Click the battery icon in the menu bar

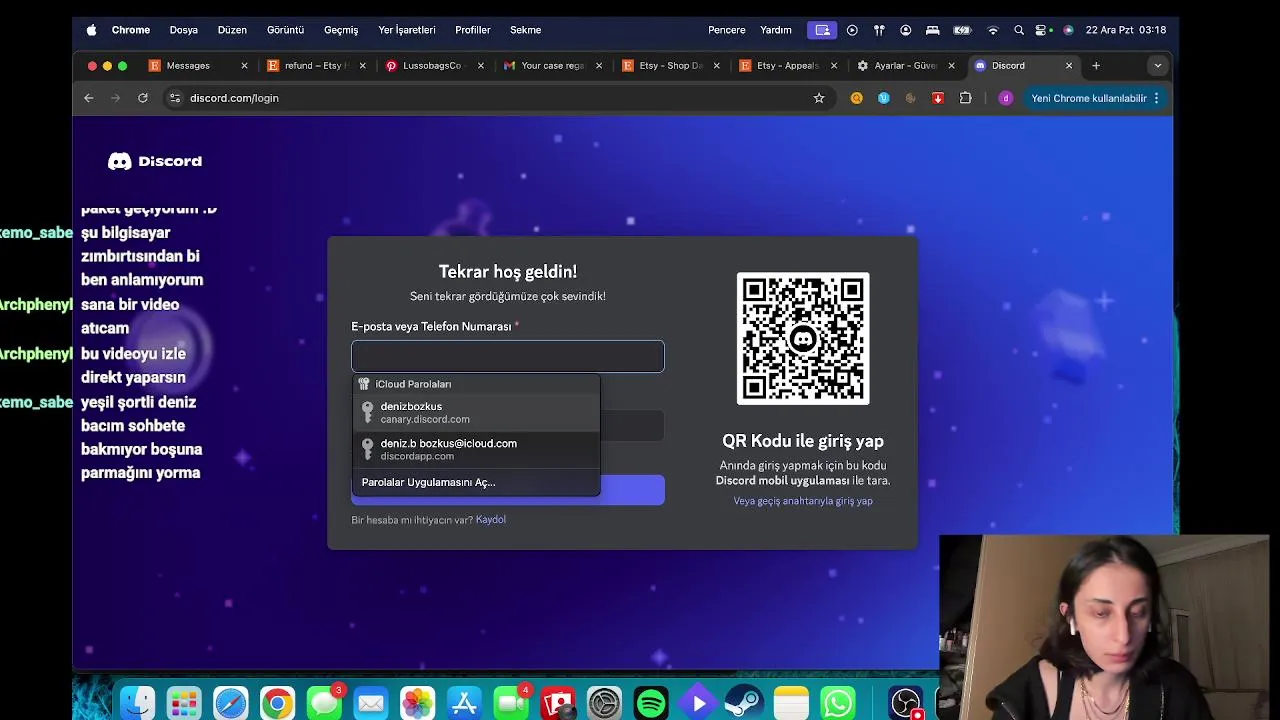click(962, 30)
